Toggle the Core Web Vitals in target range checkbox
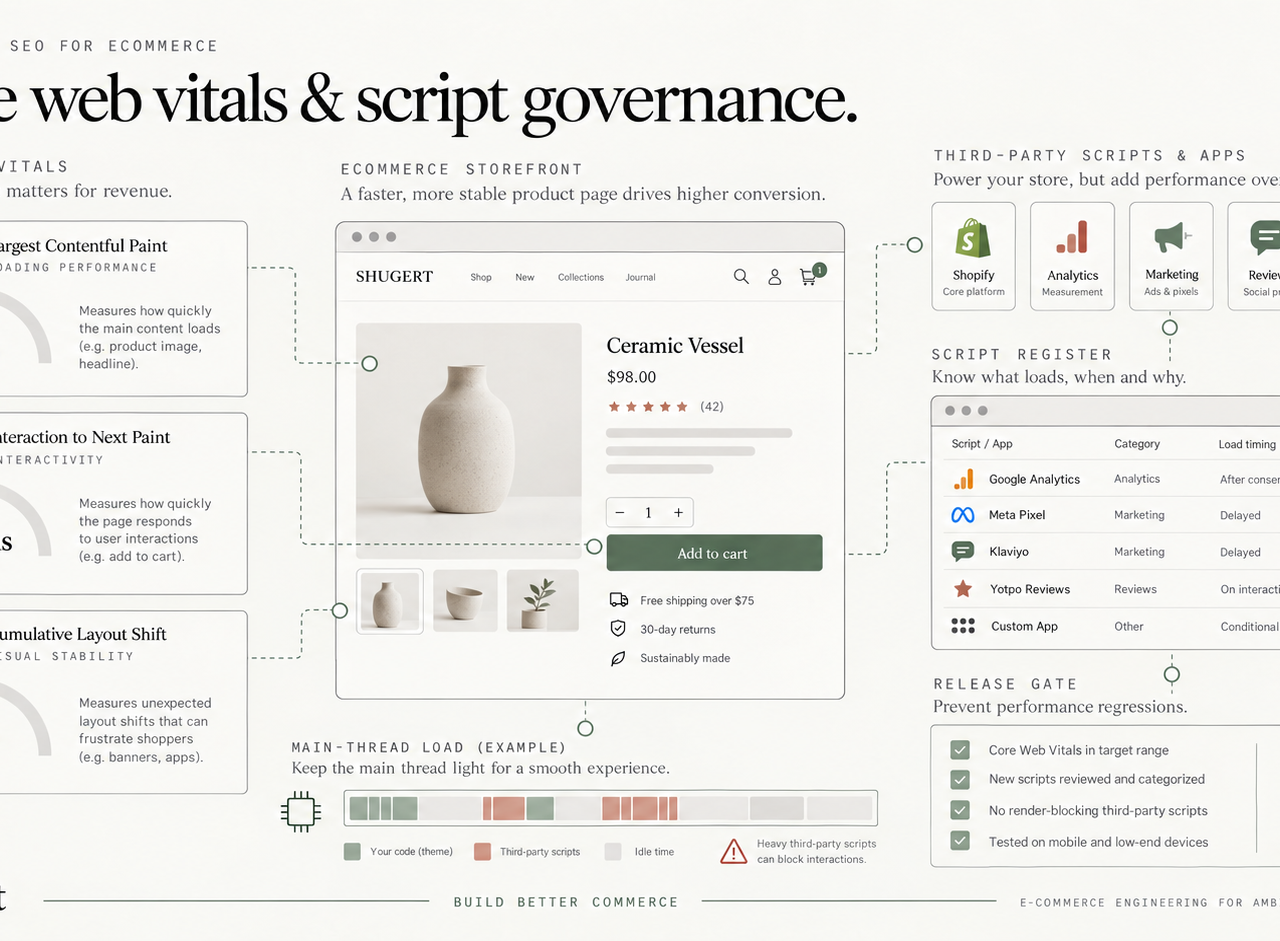Viewport: 1280px width, 941px height. [960, 750]
